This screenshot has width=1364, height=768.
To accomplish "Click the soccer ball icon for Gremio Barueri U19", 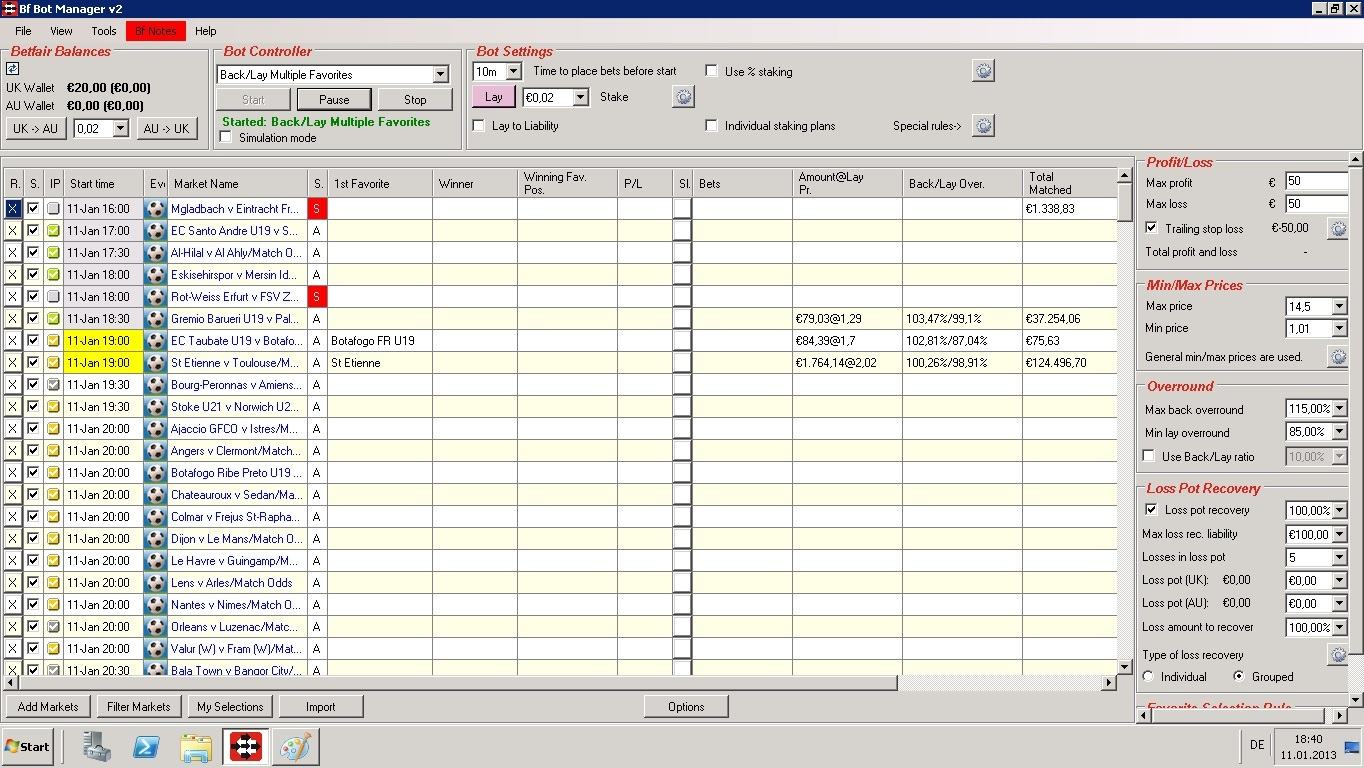I will [155, 319].
